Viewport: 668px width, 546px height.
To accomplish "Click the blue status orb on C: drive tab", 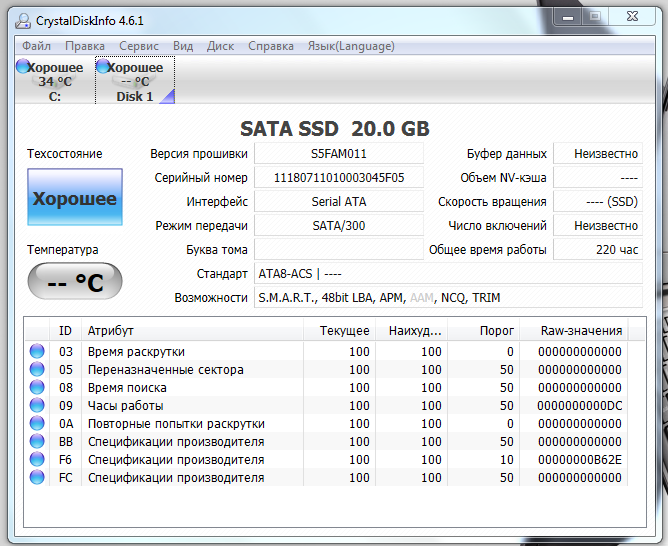I will (23, 66).
